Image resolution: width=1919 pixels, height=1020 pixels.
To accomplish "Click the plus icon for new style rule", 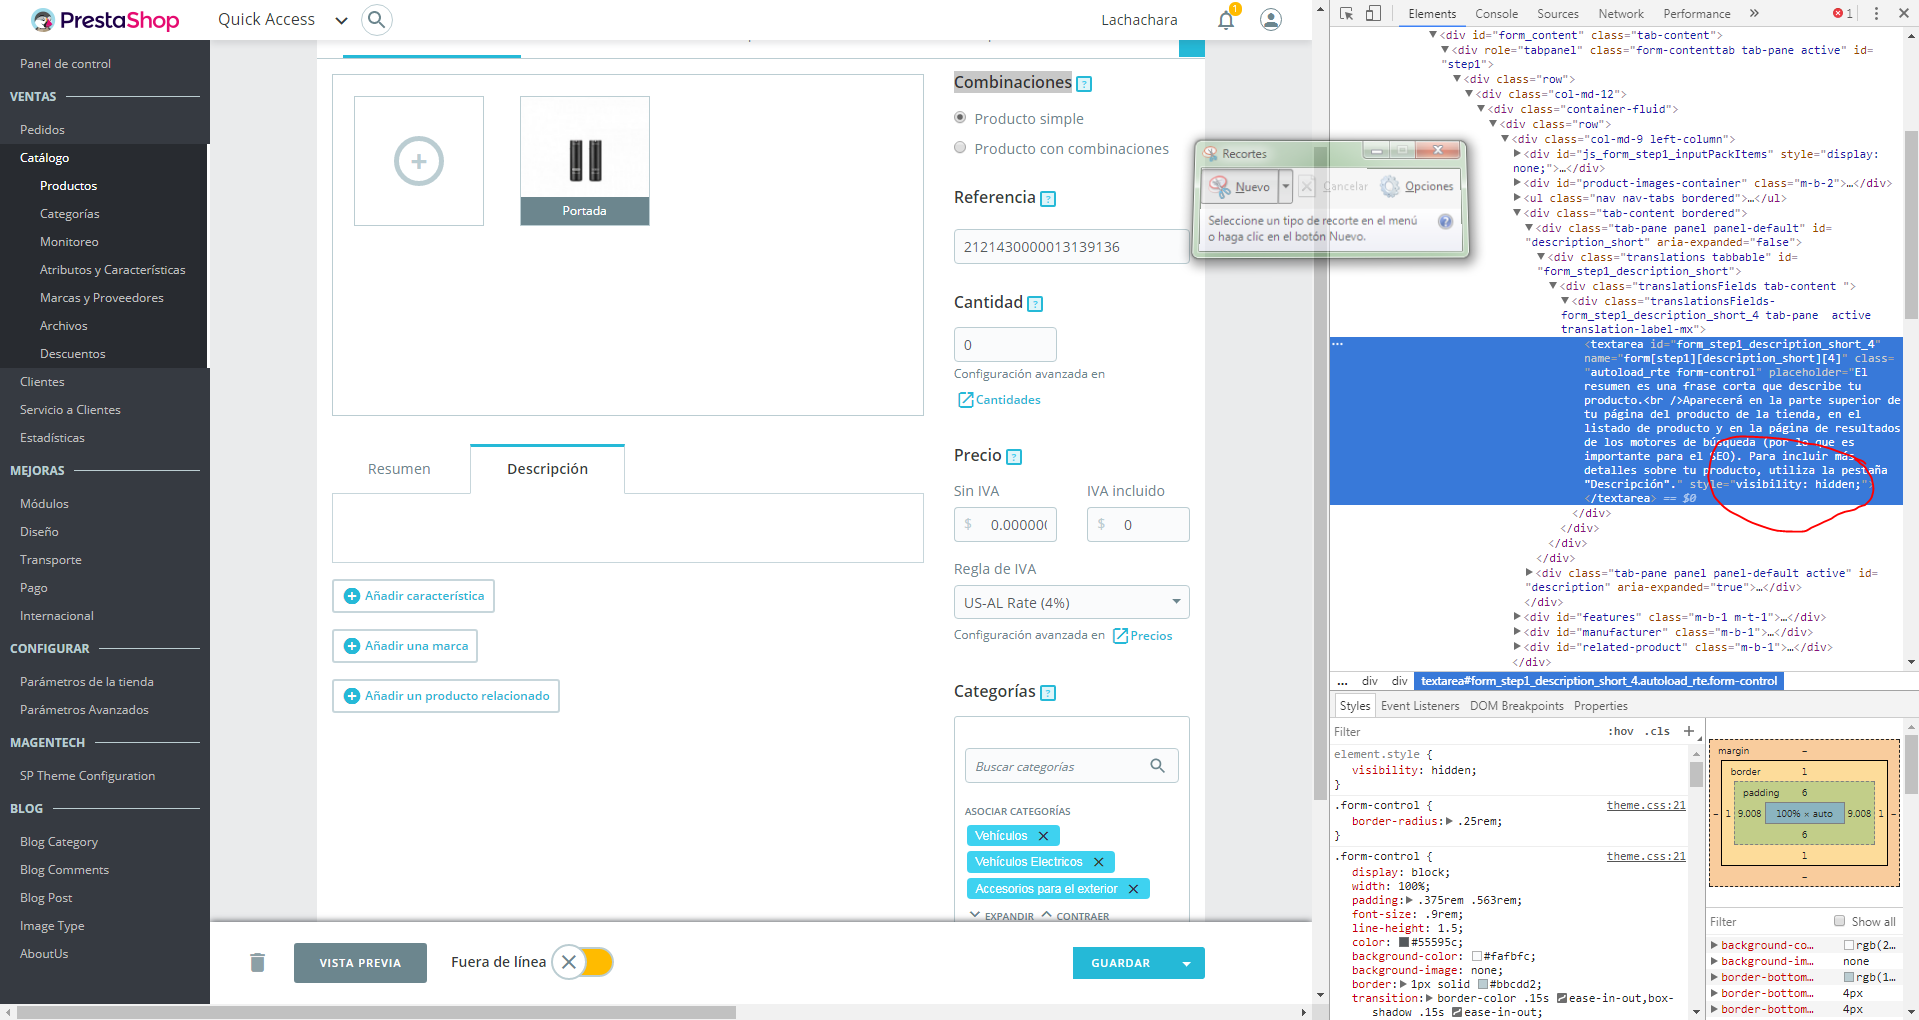I will coord(1689,731).
